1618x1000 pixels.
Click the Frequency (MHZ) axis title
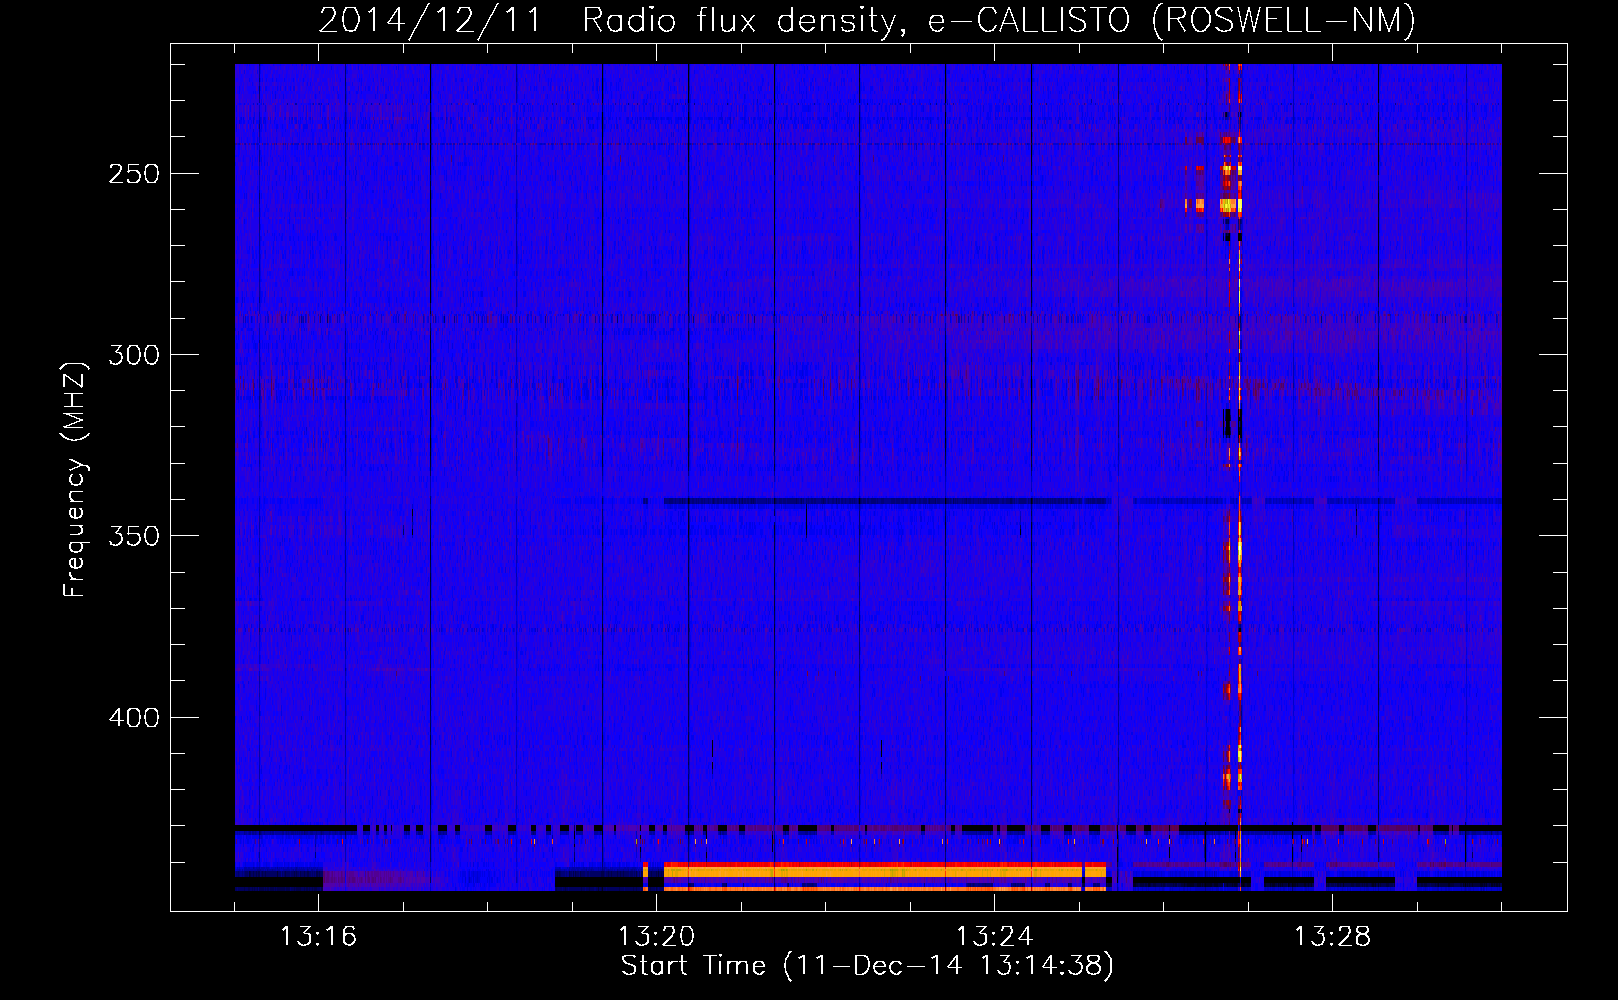tap(76, 479)
